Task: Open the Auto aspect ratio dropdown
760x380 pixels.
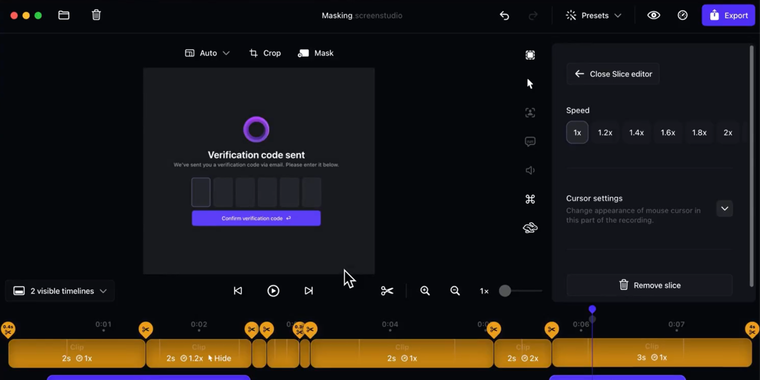Action: click(x=207, y=53)
